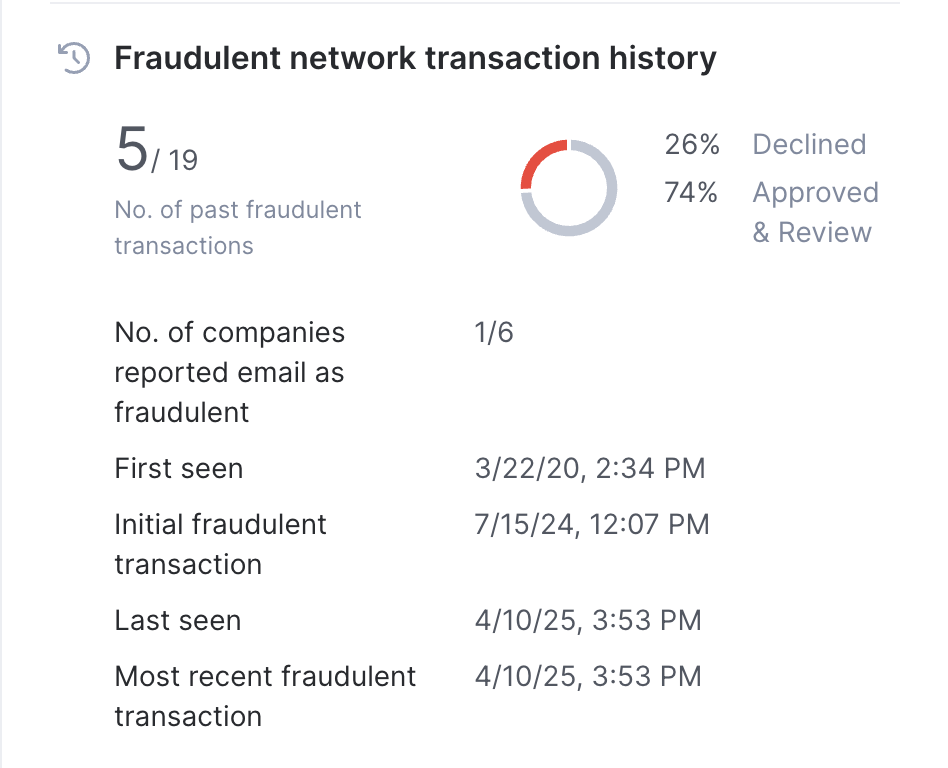This screenshot has width=948, height=768.
Task: Click the 26% percentage value
Action: coord(692,145)
